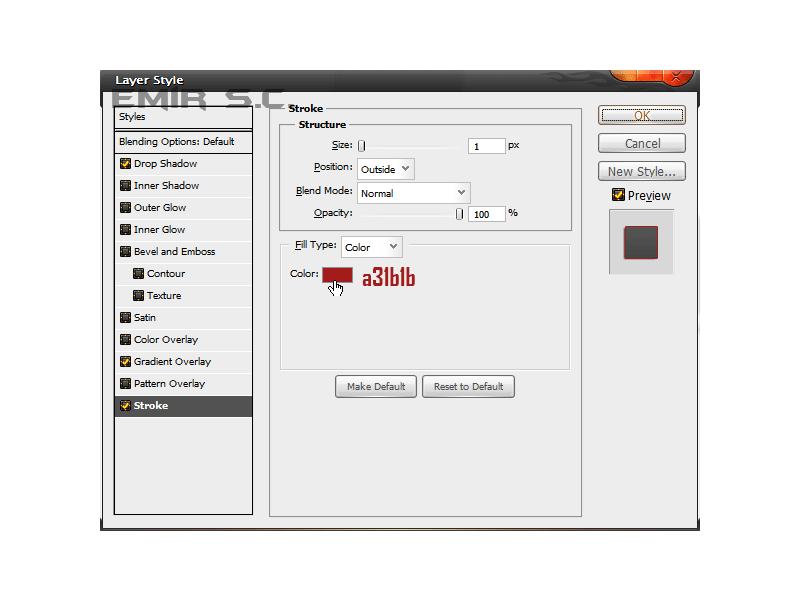
Task: Select the Gradient Overlay label
Action: (172, 362)
